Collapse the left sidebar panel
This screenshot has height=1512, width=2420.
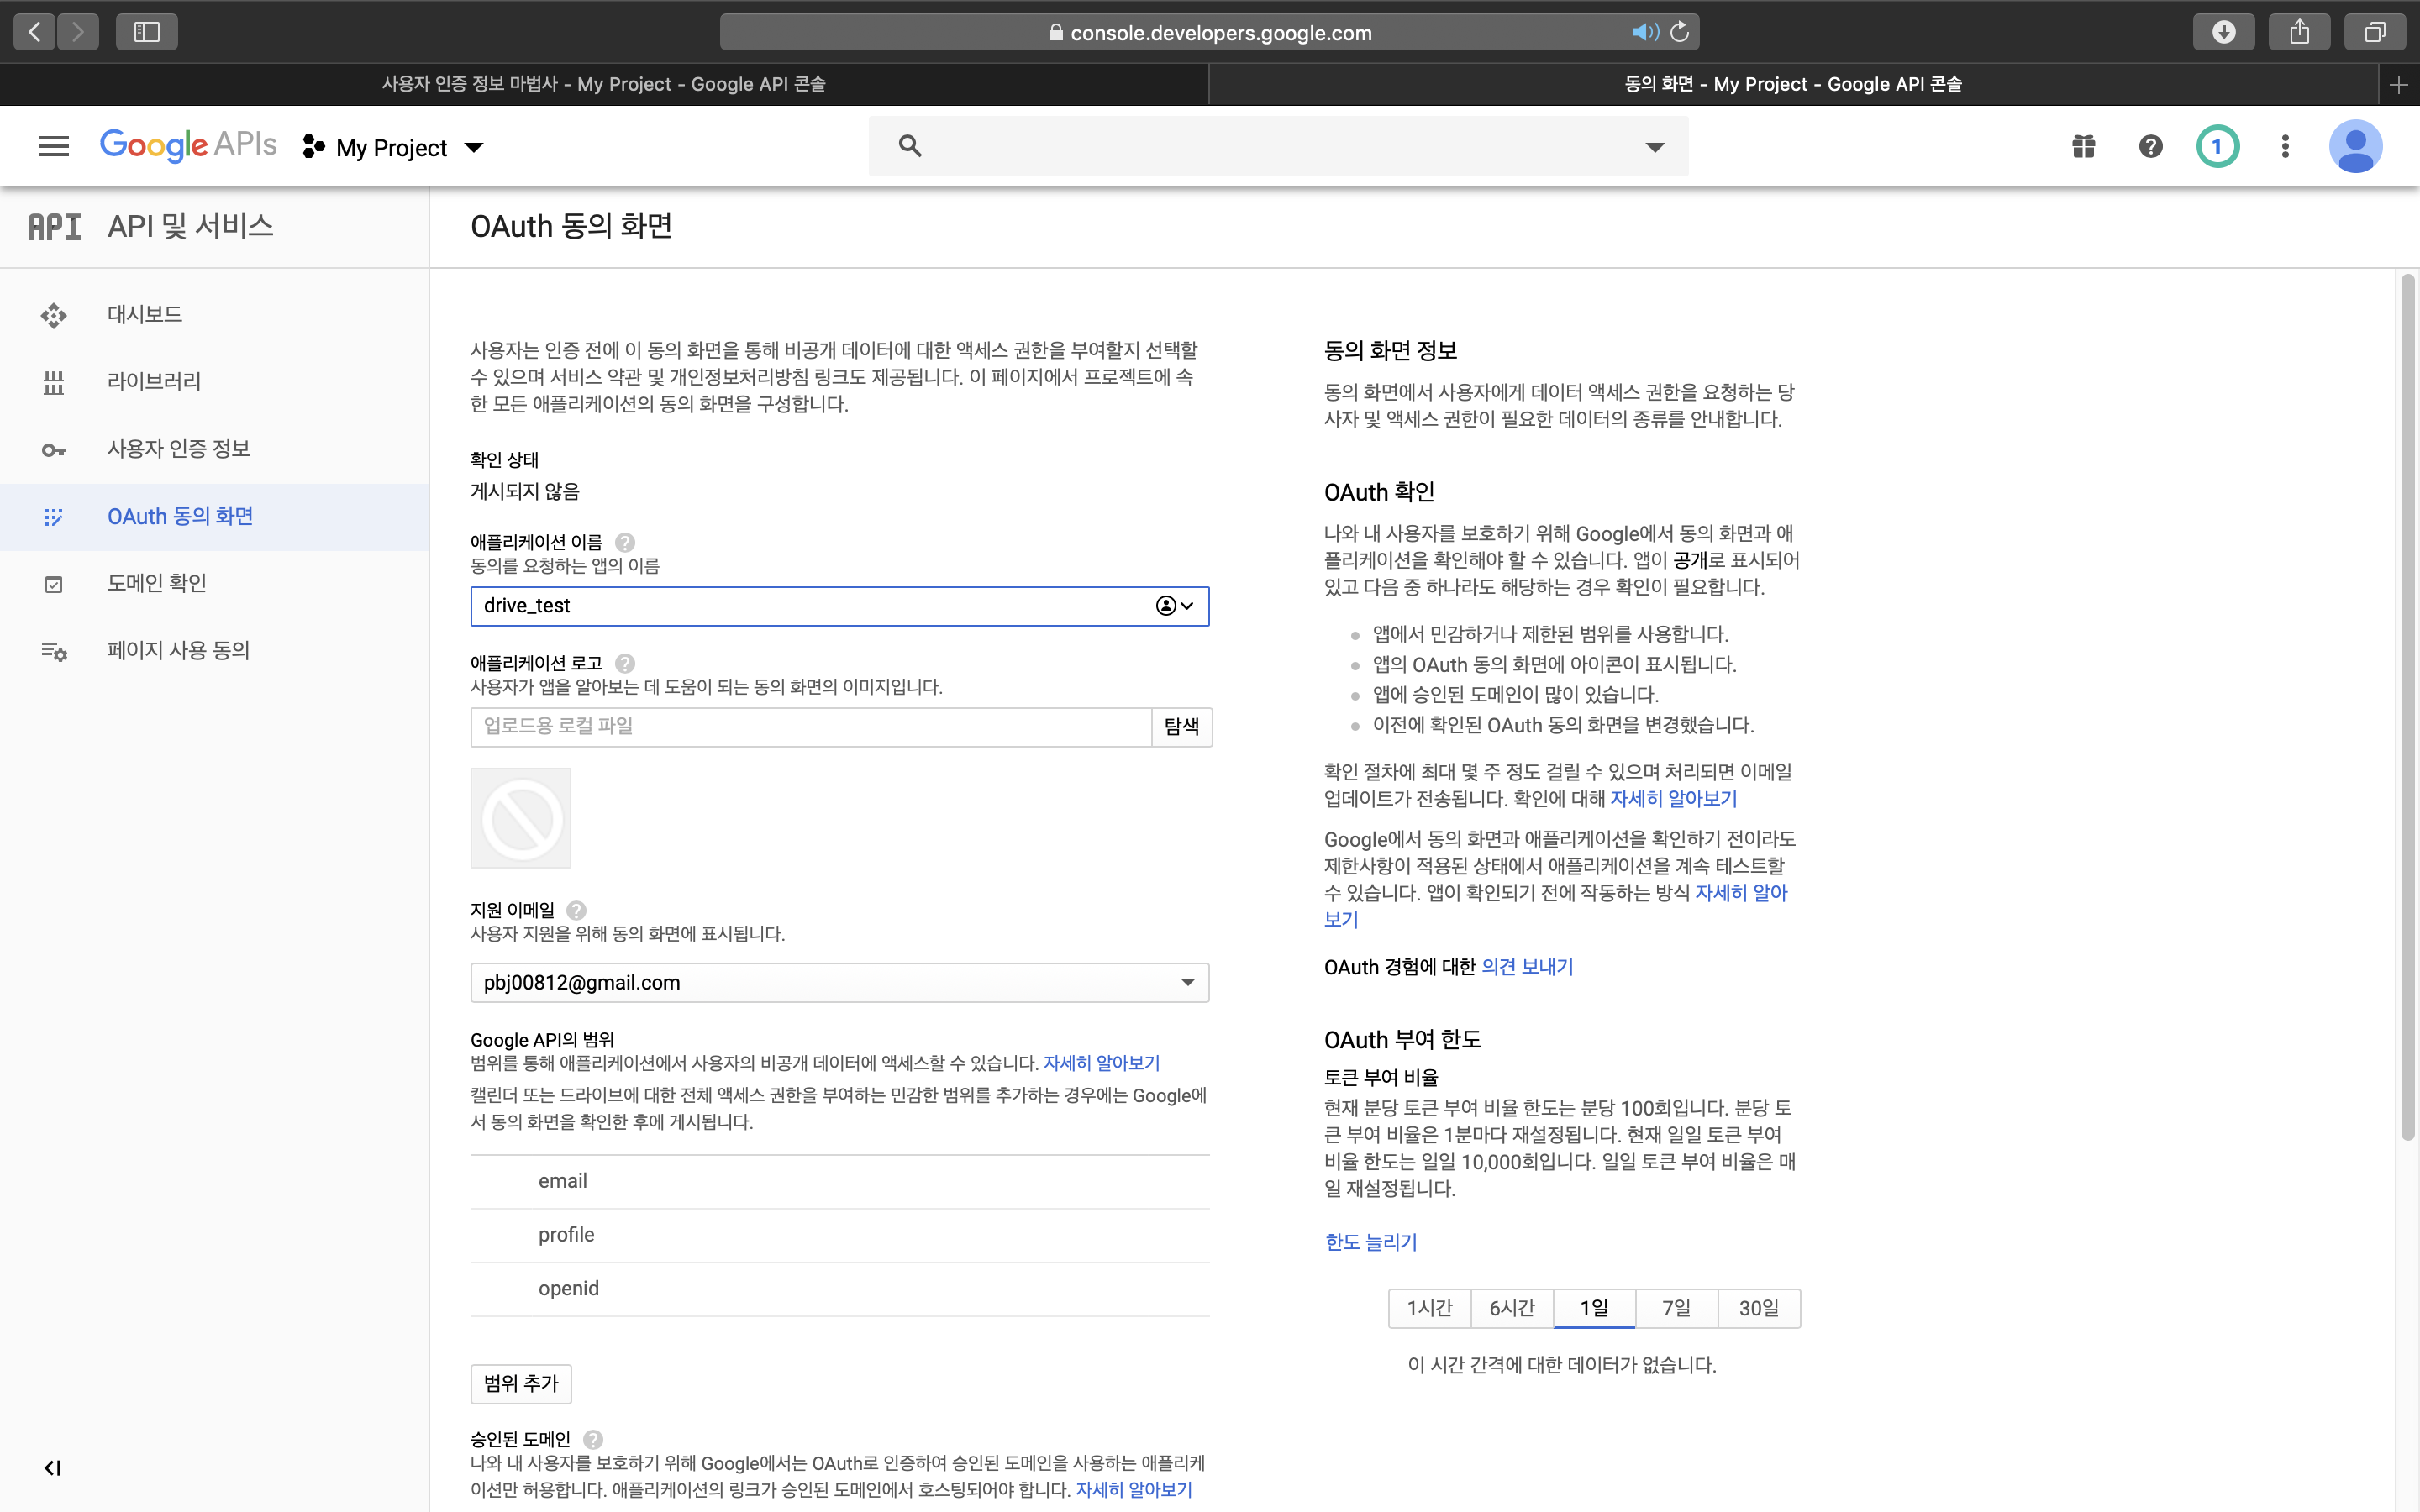click(x=53, y=1467)
